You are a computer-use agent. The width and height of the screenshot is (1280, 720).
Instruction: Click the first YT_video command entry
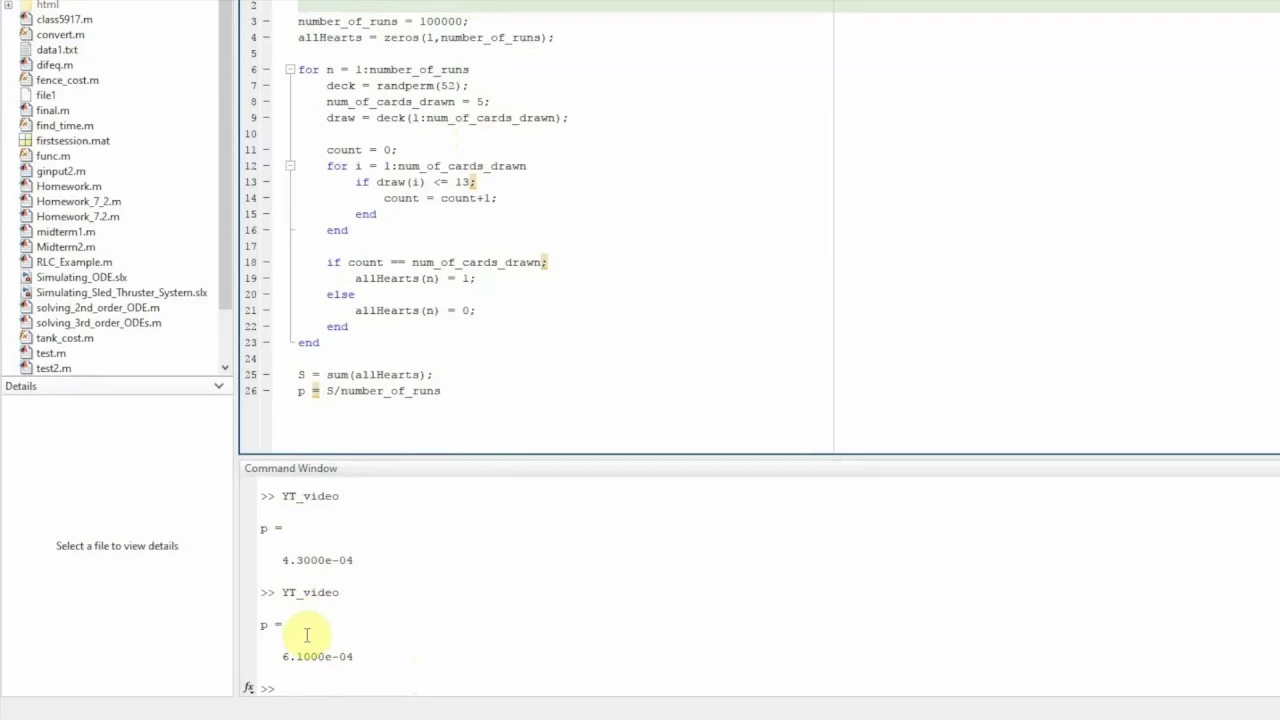pos(310,496)
